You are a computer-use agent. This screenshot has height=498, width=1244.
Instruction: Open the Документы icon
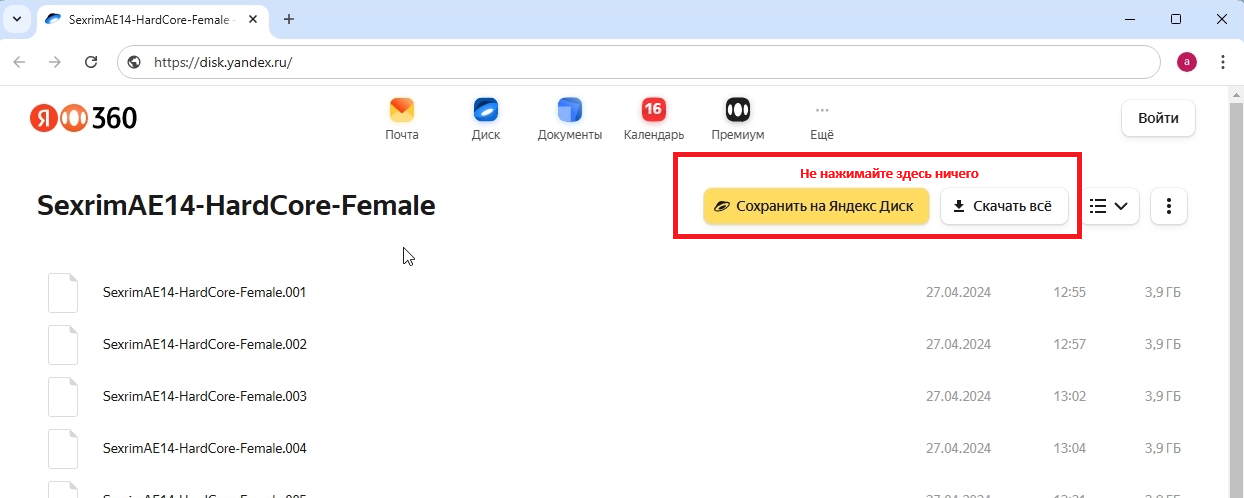[x=569, y=111]
